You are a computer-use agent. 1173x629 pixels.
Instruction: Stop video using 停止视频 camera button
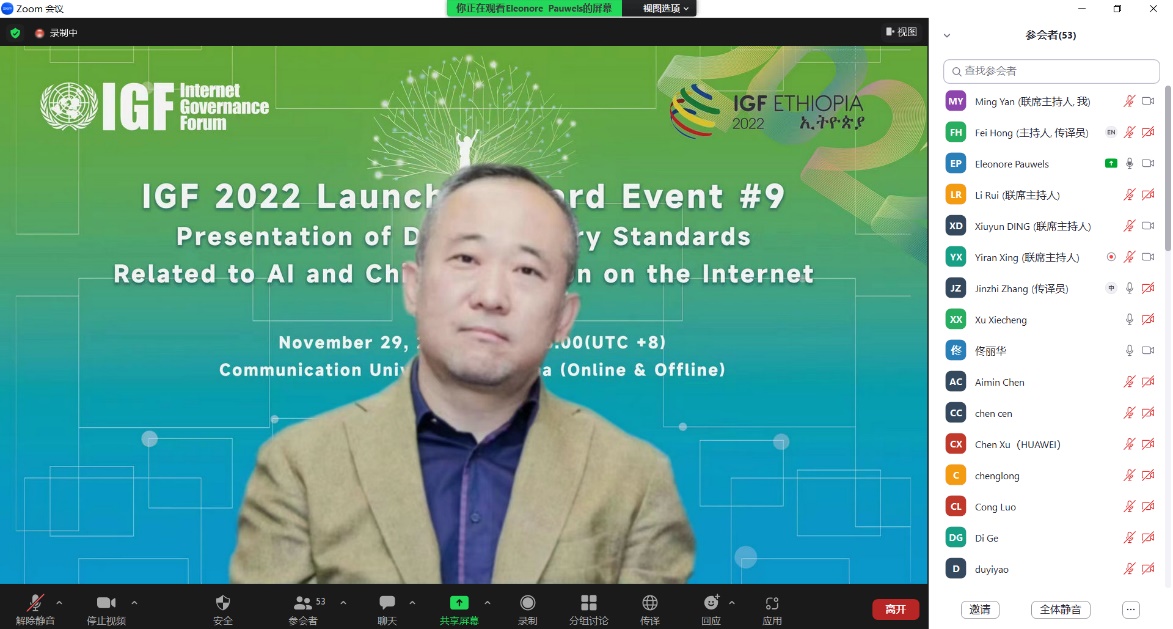pyautogui.click(x=106, y=603)
